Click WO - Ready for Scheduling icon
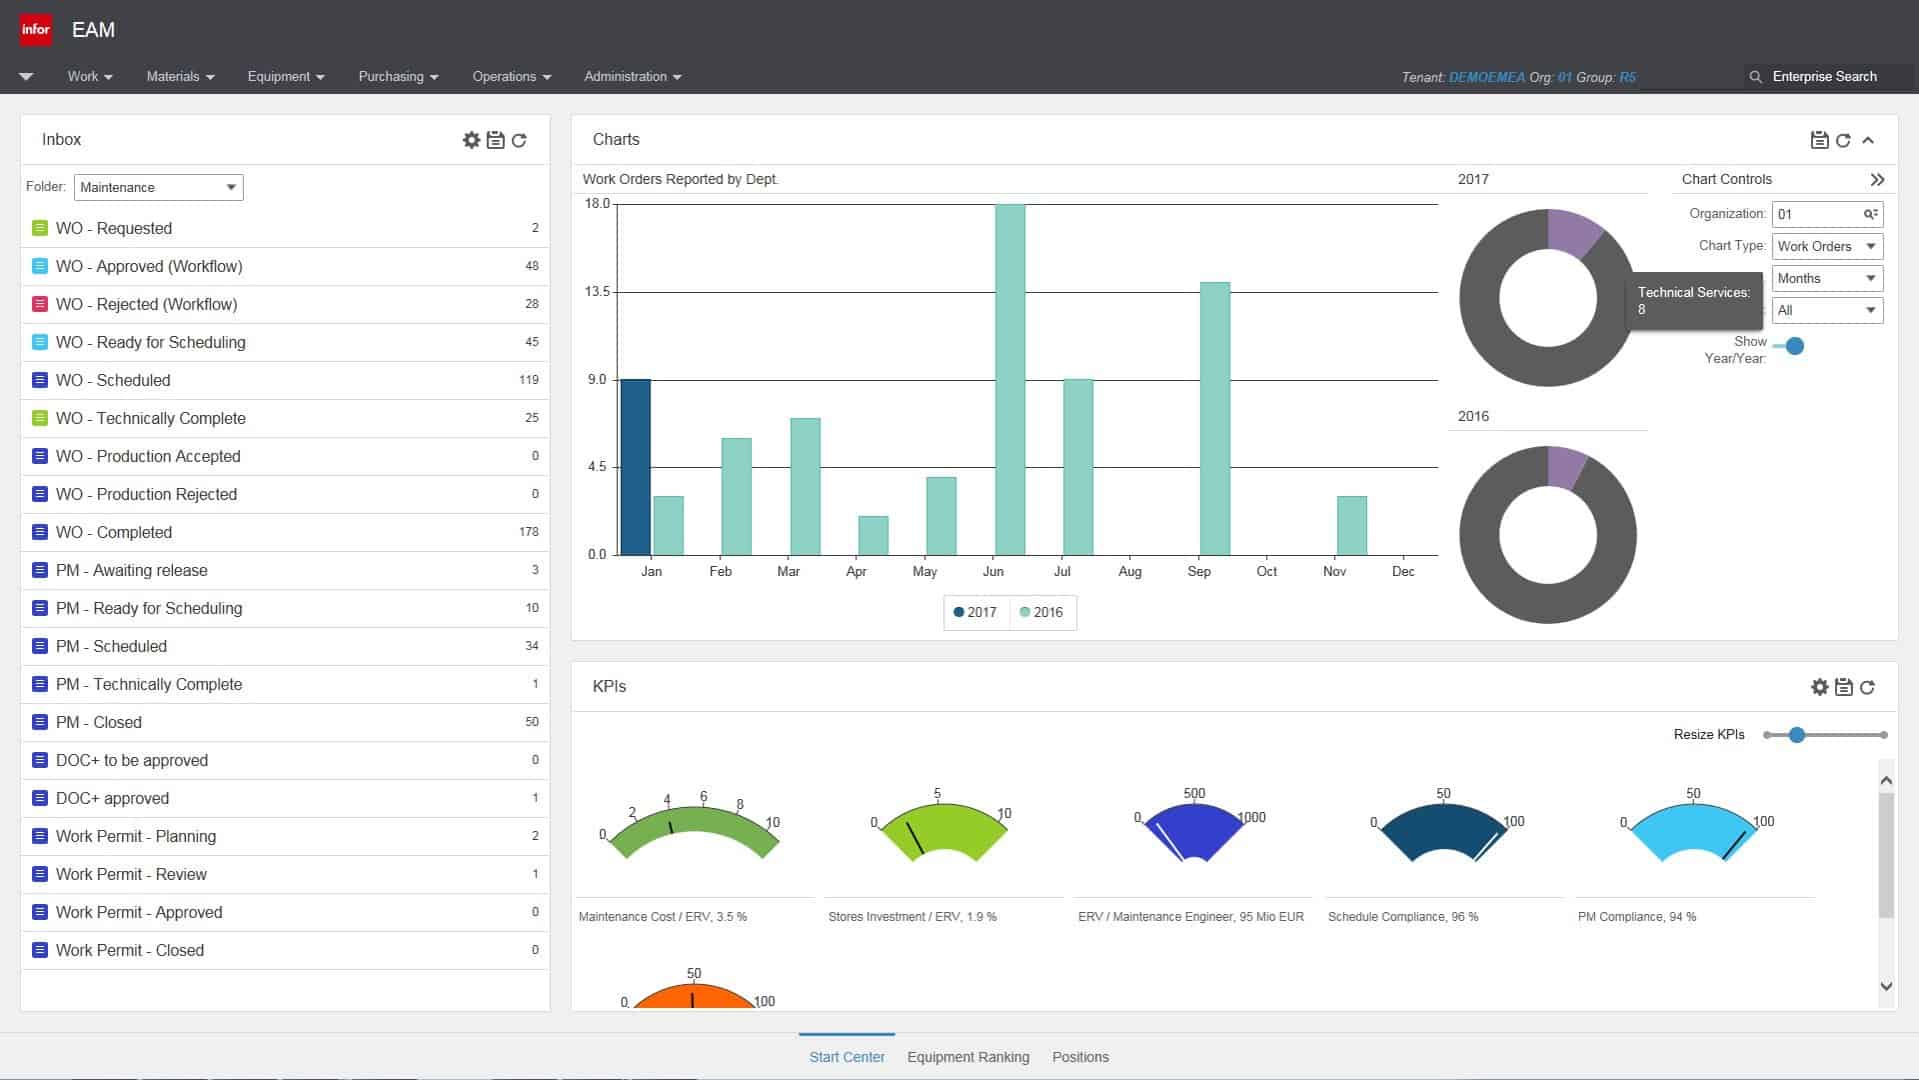The height and width of the screenshot is (1080, 1919). click(x=40, y=342)
